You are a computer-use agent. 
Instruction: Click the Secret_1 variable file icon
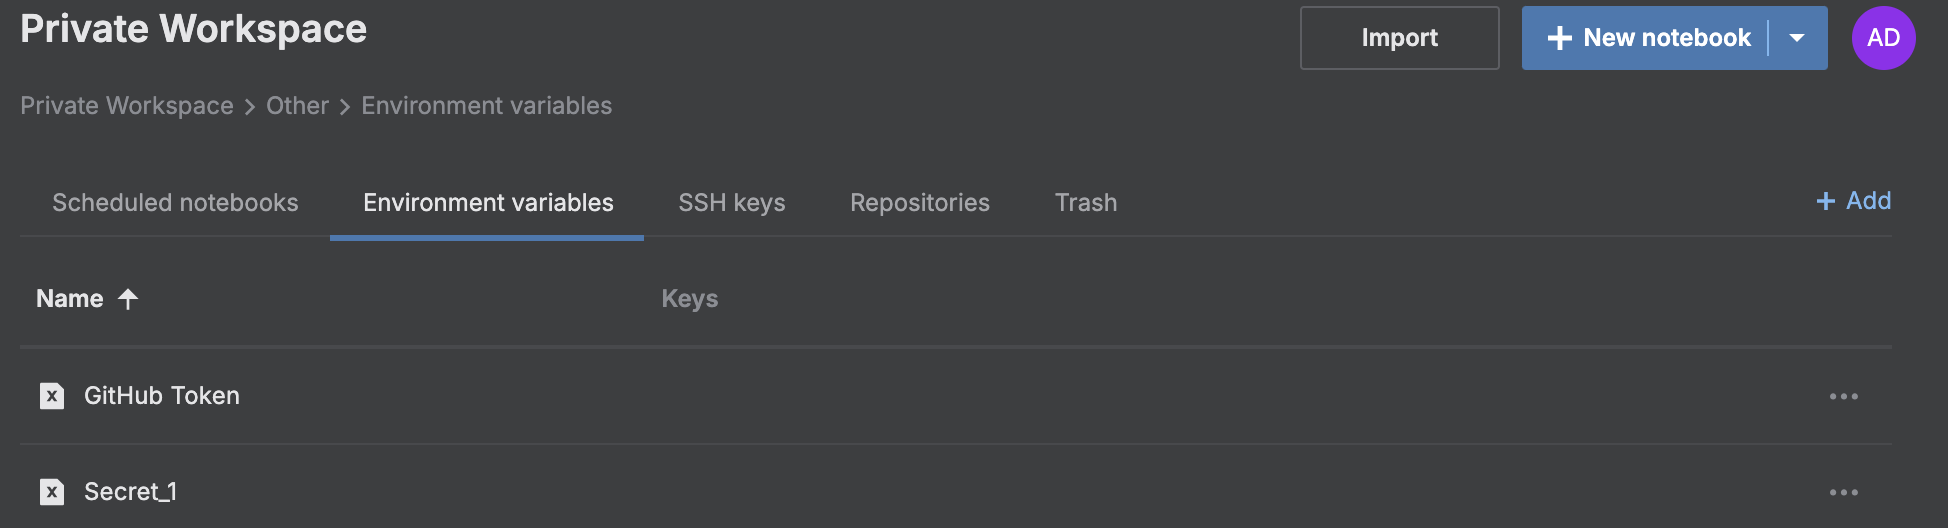(x=52, y=492)
